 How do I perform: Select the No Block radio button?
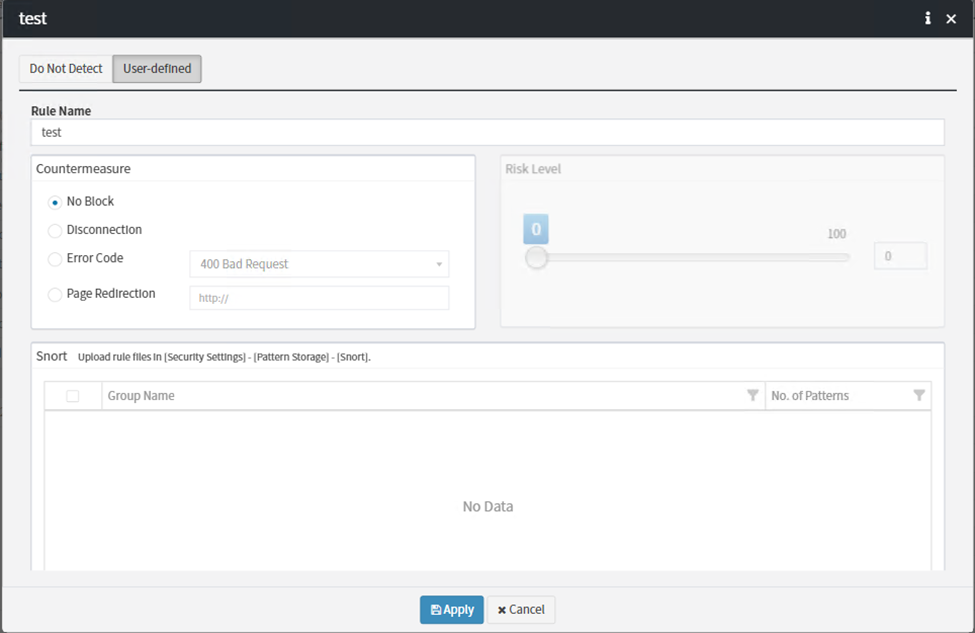(x=55, y=202)
